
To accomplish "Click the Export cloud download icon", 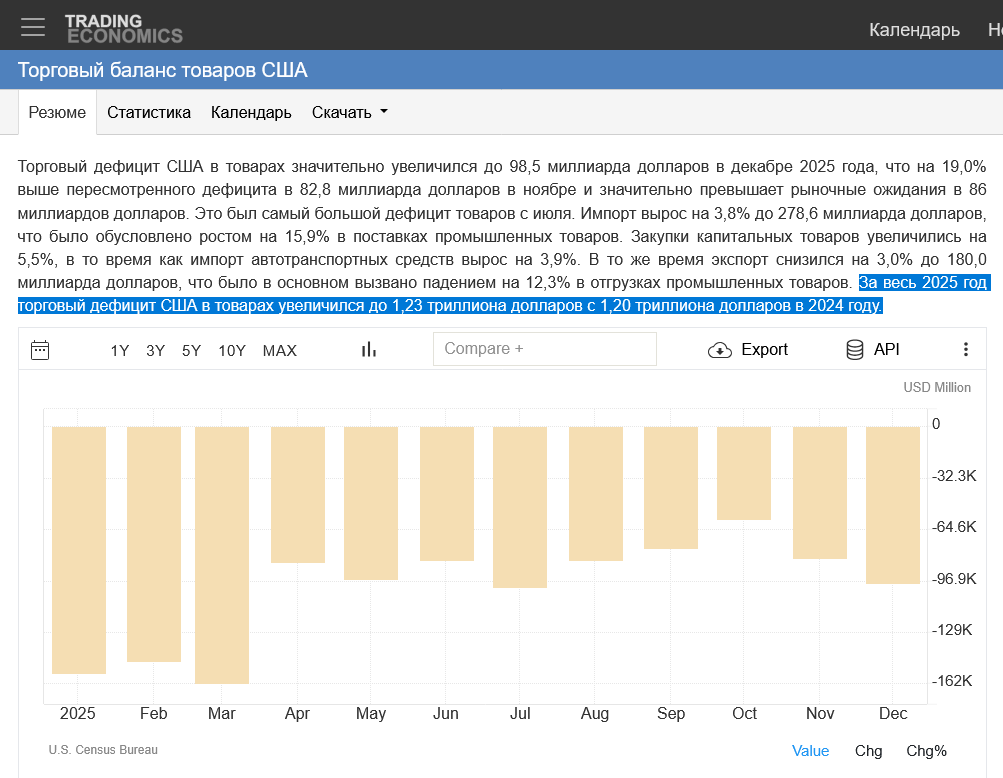I will (x=720, y=350).
